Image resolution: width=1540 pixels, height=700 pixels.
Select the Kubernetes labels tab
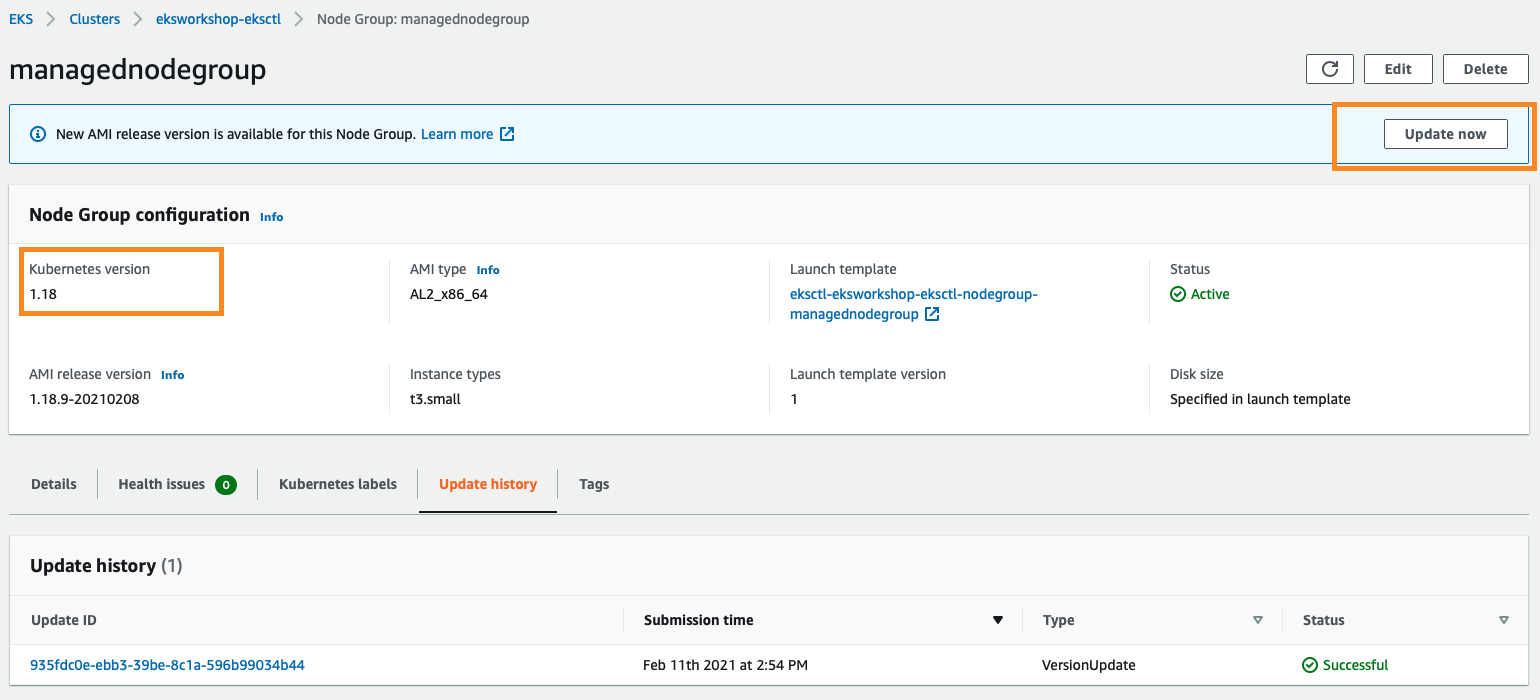point(338,484)
